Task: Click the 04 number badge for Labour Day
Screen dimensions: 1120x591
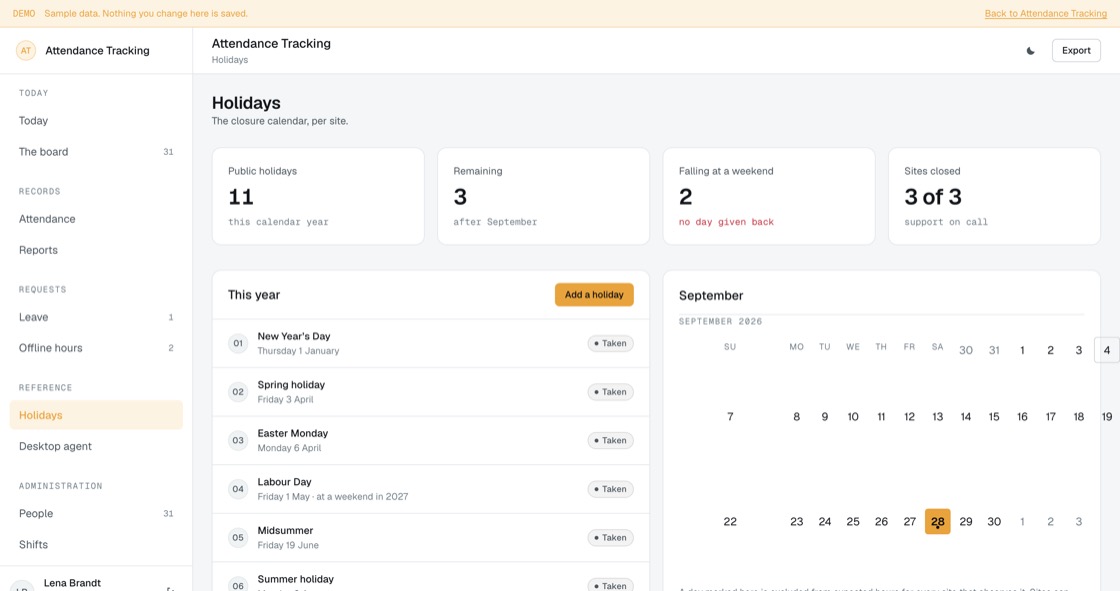Action: tap(238, 490)
